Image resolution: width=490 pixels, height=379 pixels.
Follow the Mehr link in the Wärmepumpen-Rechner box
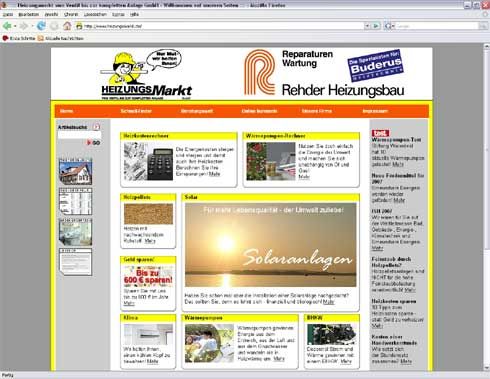tap(304, 177)
